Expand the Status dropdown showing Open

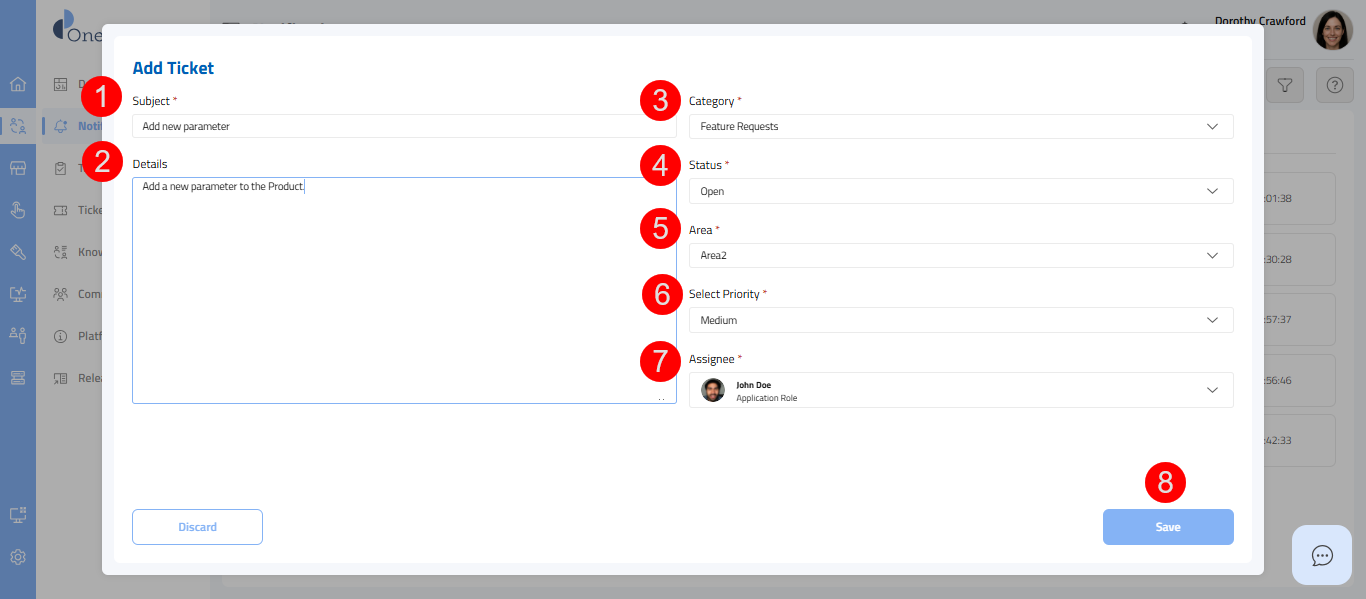[x=960, y=191]
